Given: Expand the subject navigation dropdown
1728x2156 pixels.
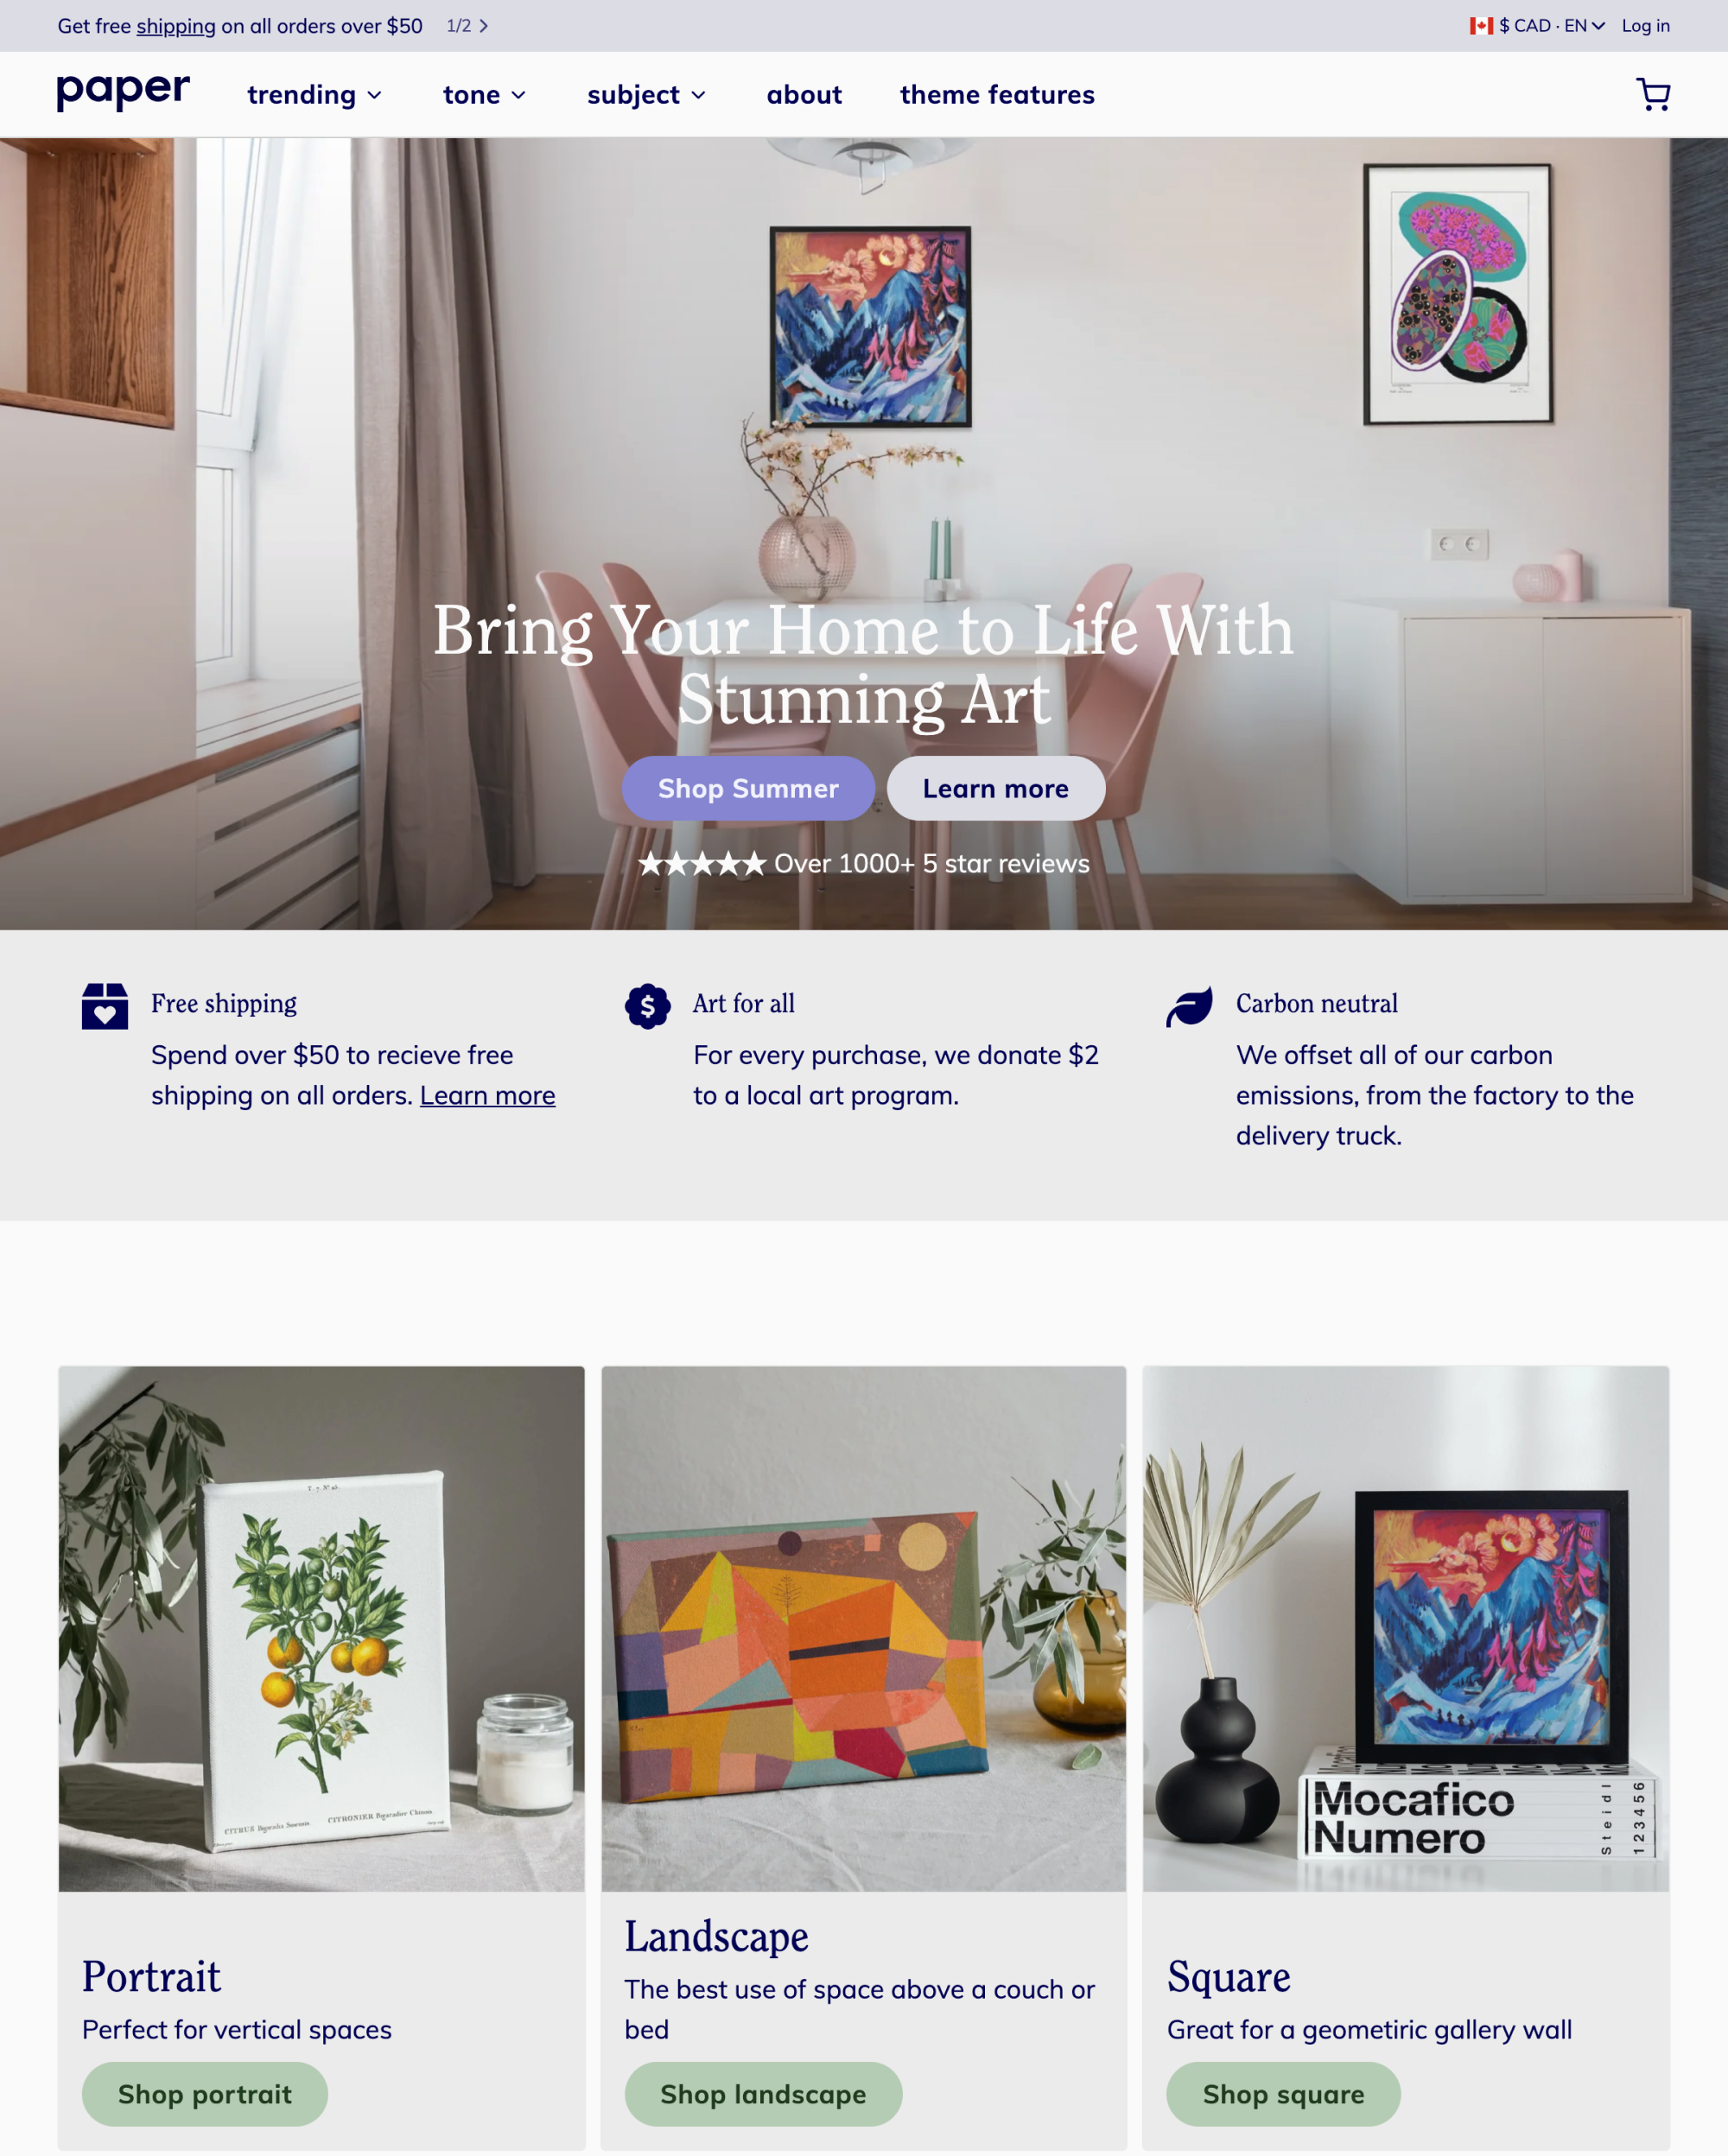Looking at the screenshot, I should (647, 93).
